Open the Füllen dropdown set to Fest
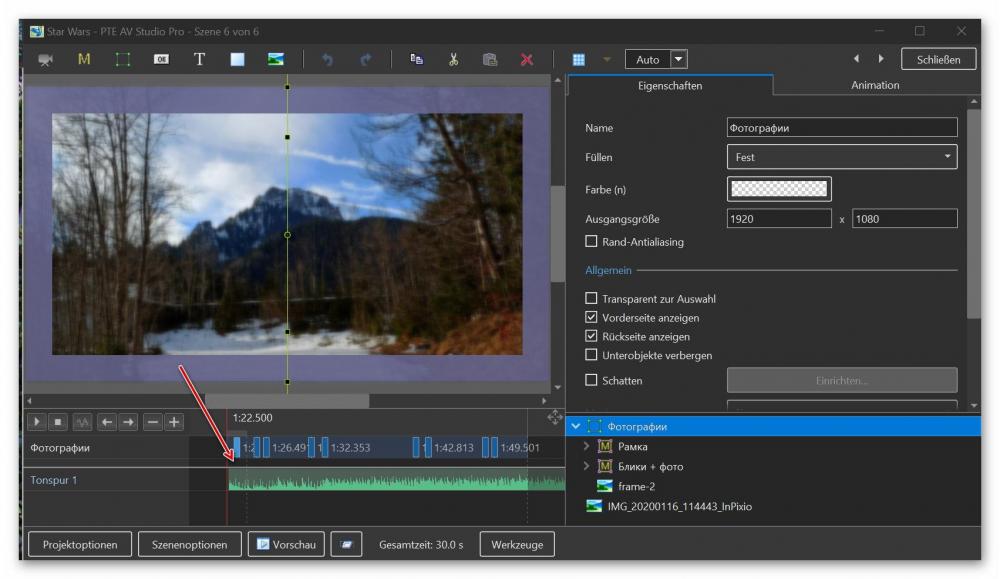 842,157
